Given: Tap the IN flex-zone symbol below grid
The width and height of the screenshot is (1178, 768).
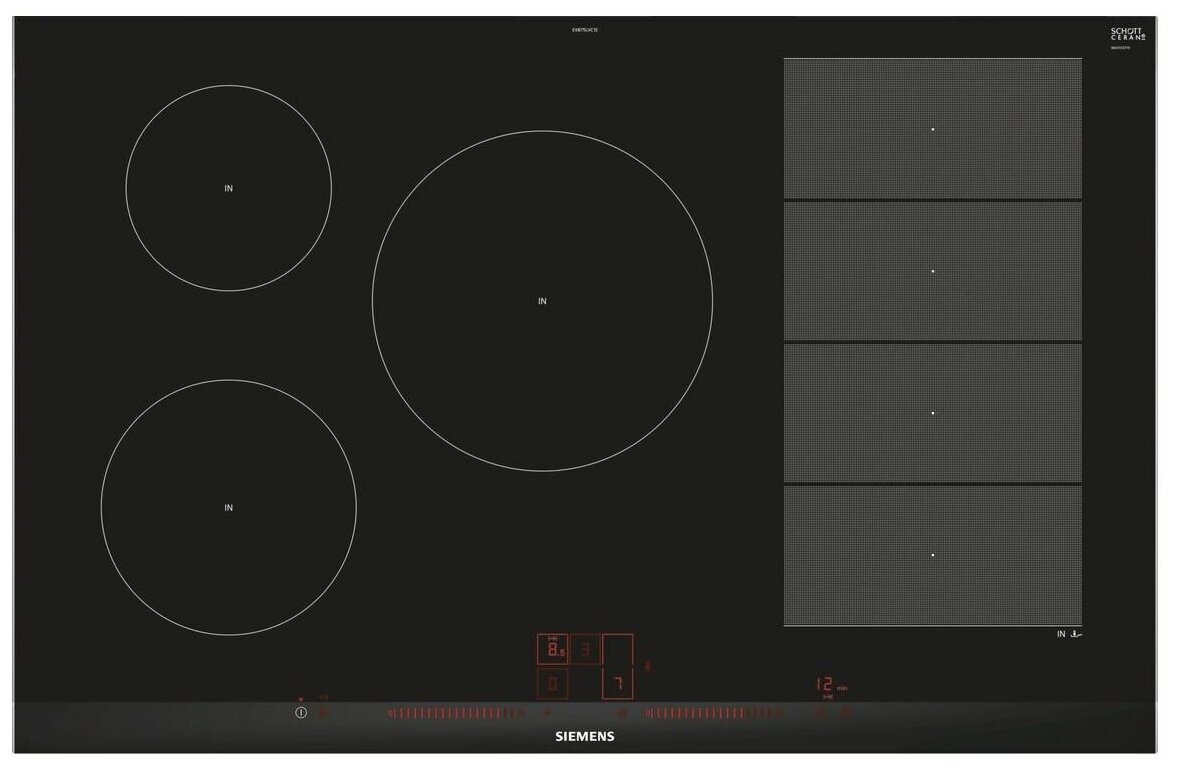Looking at the screenshot, I should (1069, 634).
